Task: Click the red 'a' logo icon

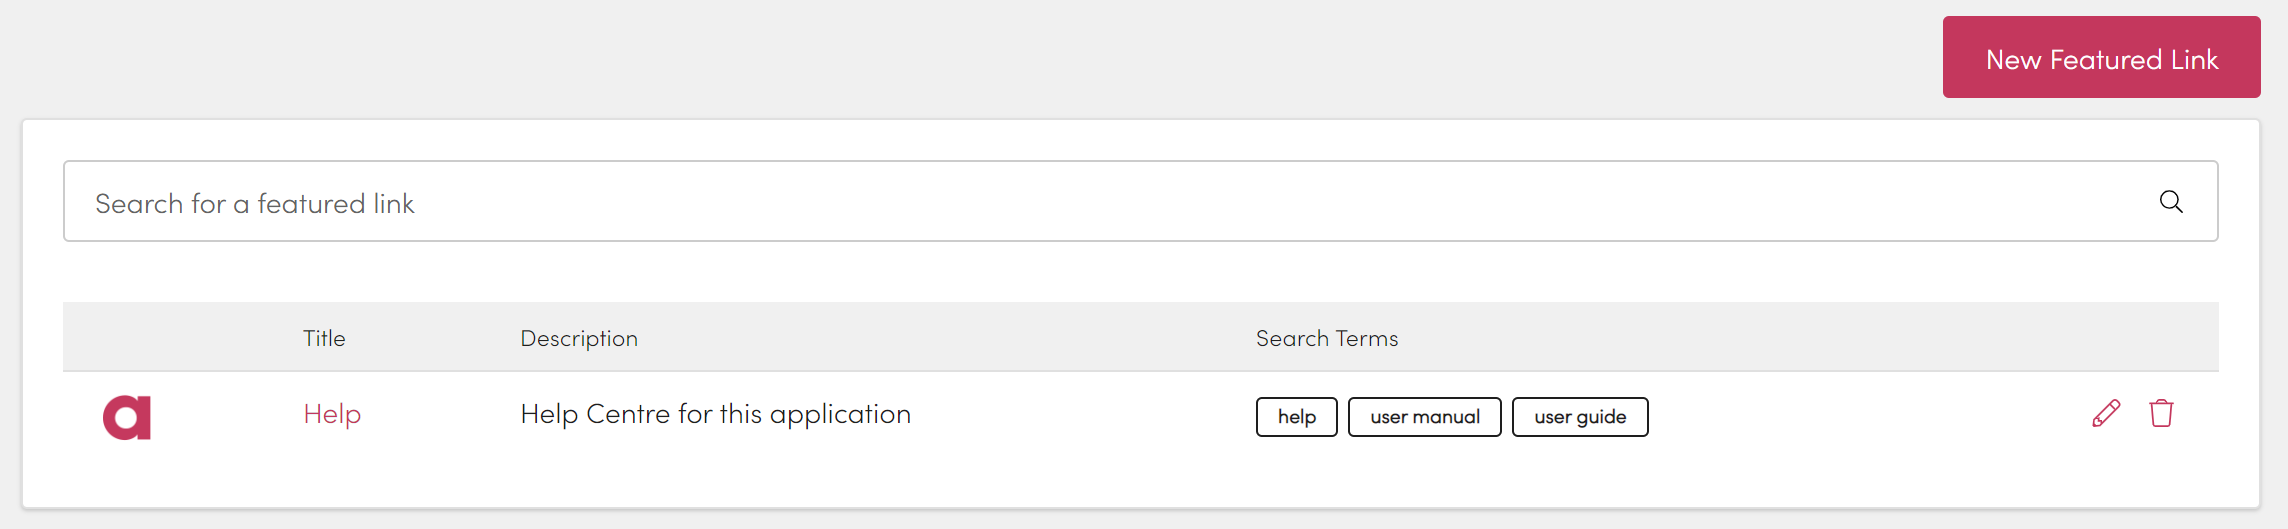Action: click(127, 417)
